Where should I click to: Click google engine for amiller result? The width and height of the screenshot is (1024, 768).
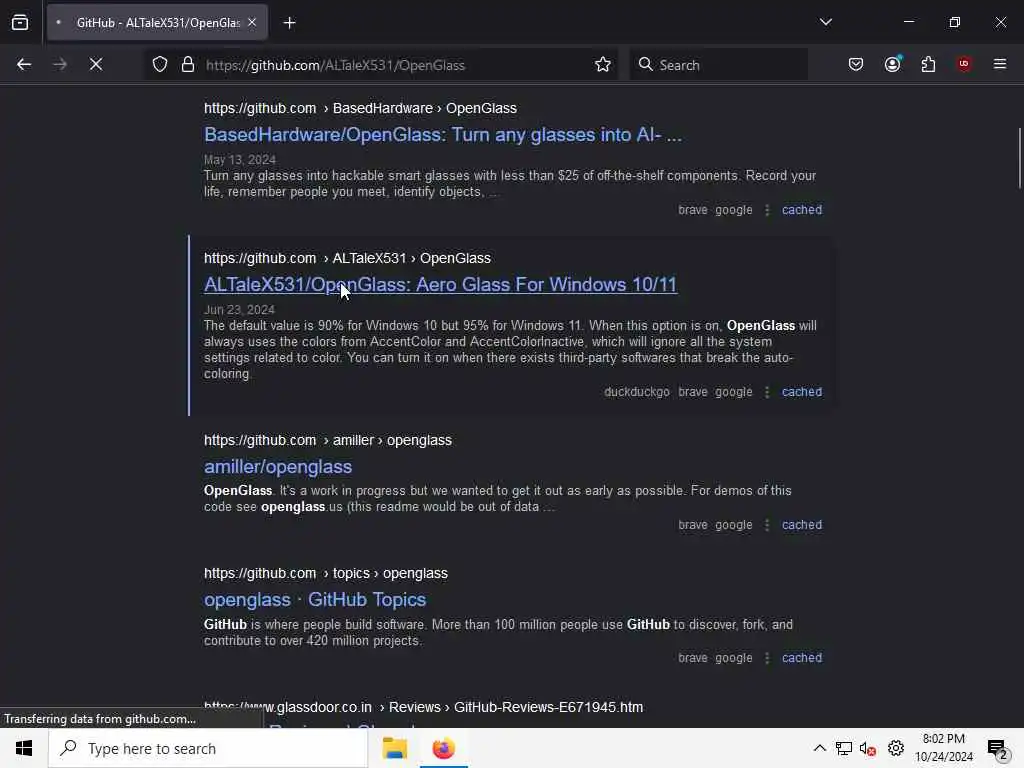point(733,525)
